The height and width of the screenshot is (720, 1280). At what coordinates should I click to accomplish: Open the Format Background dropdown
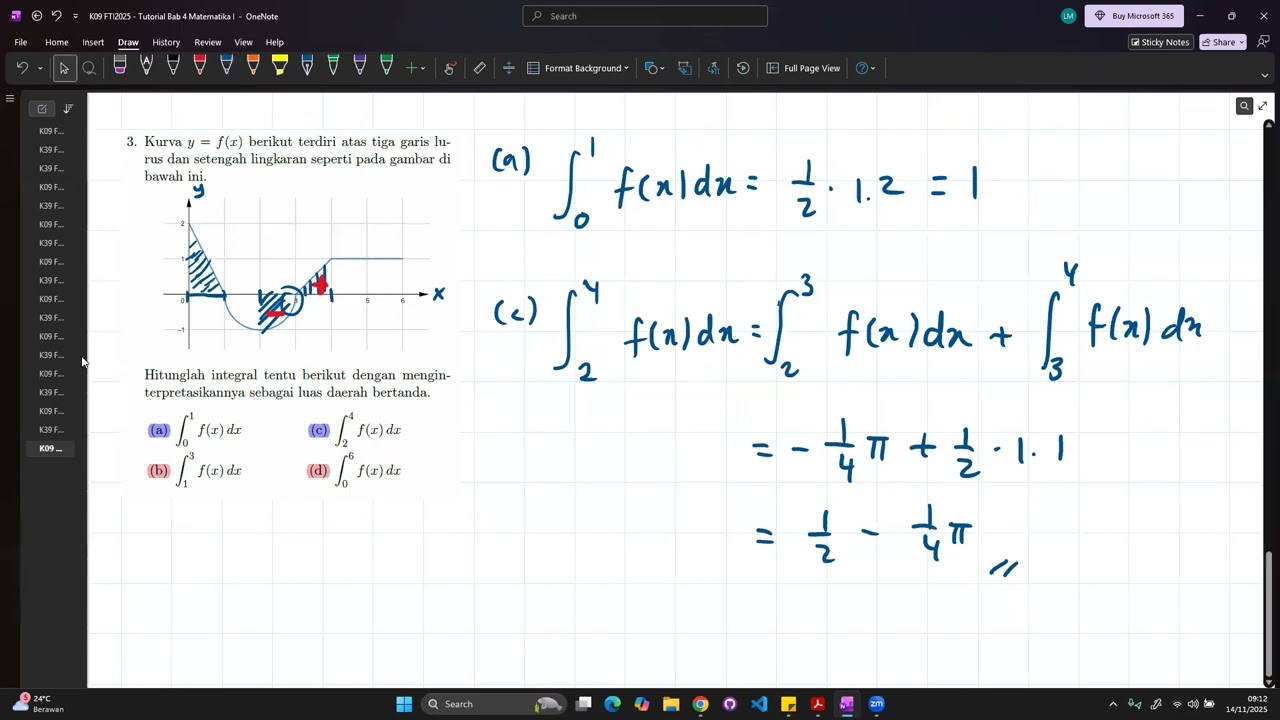[578, 68]
